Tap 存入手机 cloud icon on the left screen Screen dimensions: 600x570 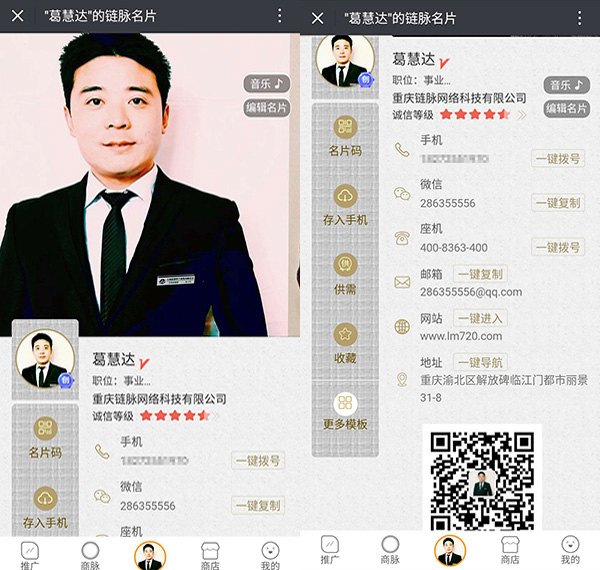click(x=46, y=498)
